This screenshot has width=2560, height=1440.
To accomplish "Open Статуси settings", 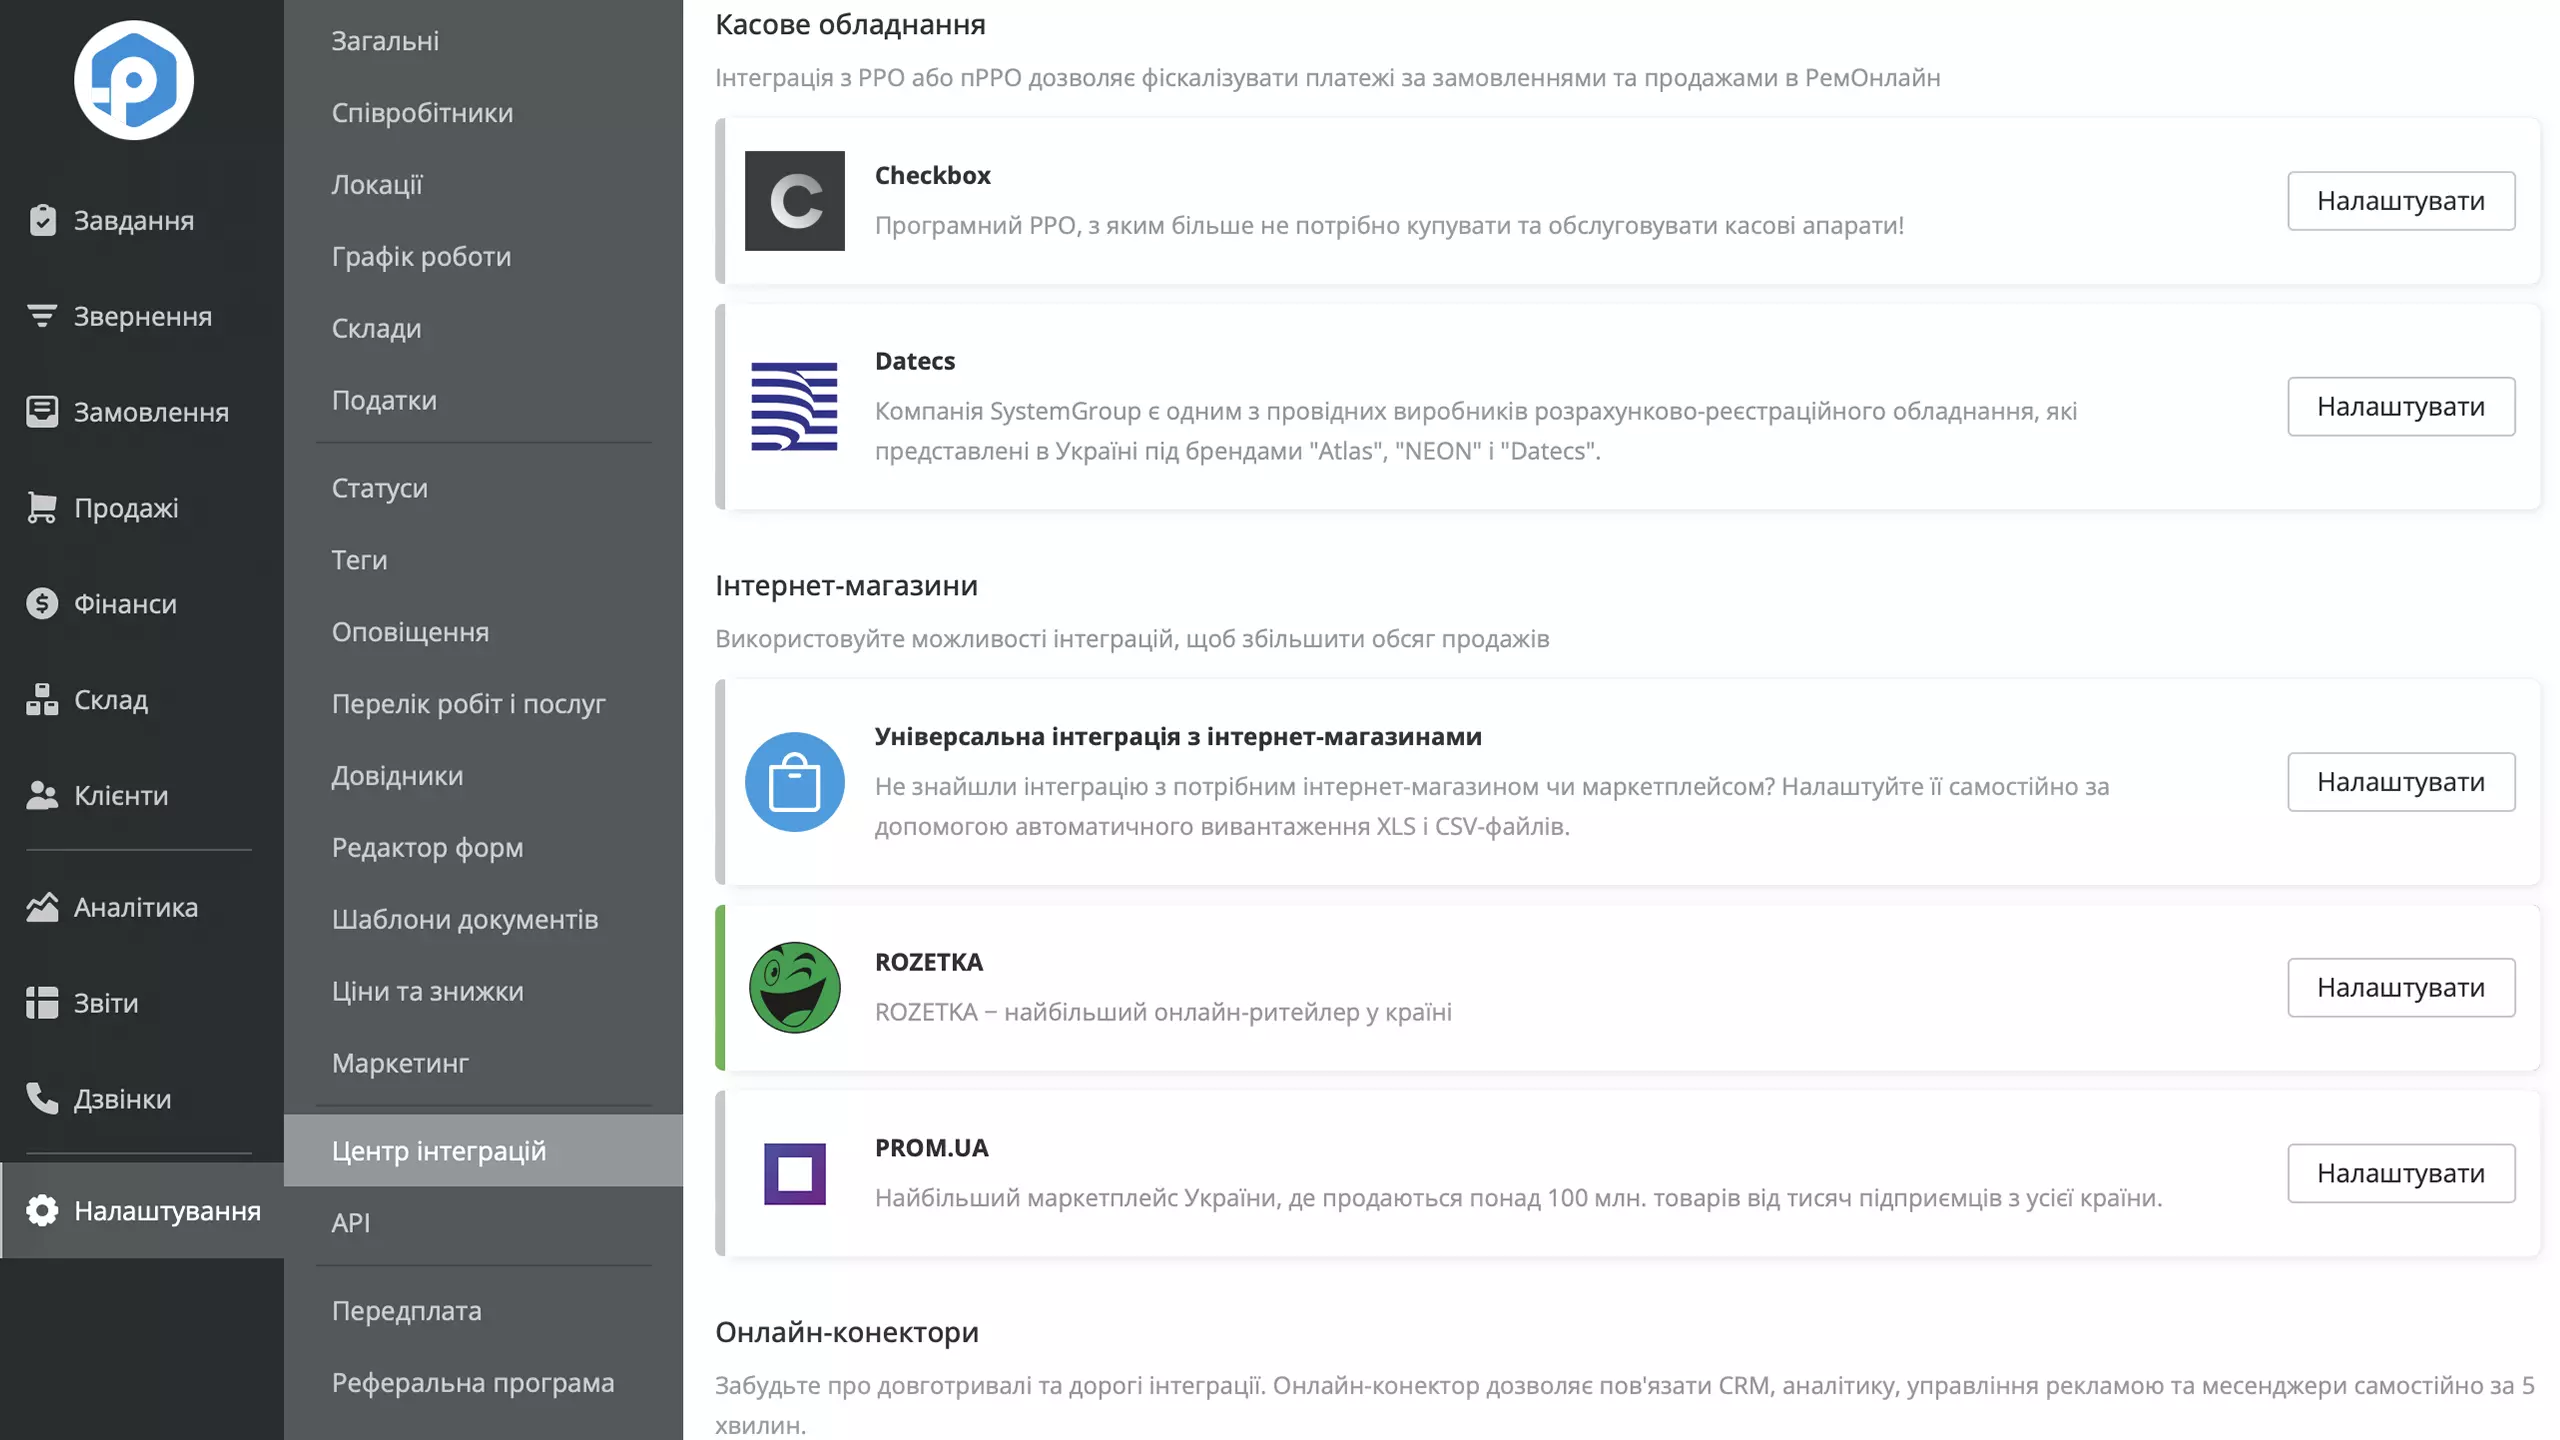I will (x=484, y=488).
